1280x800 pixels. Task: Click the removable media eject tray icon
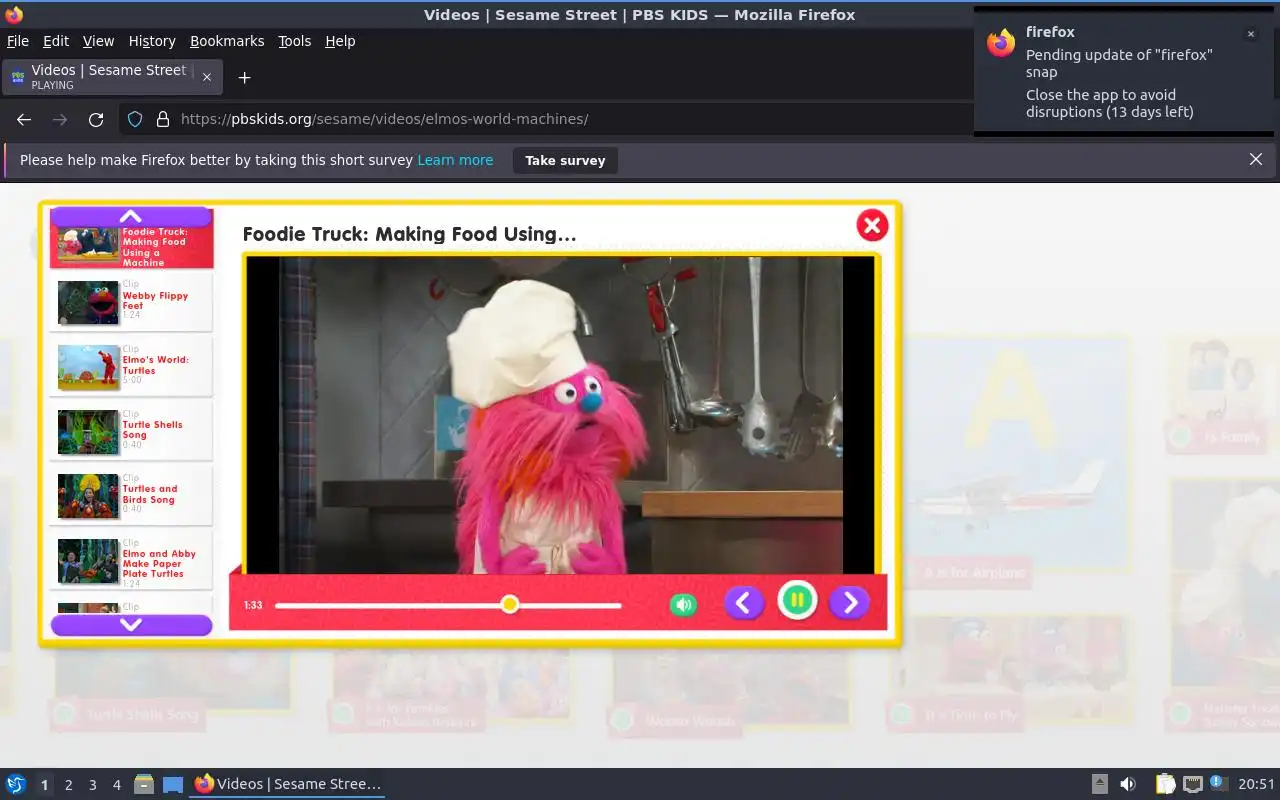tap(1099, 784)
